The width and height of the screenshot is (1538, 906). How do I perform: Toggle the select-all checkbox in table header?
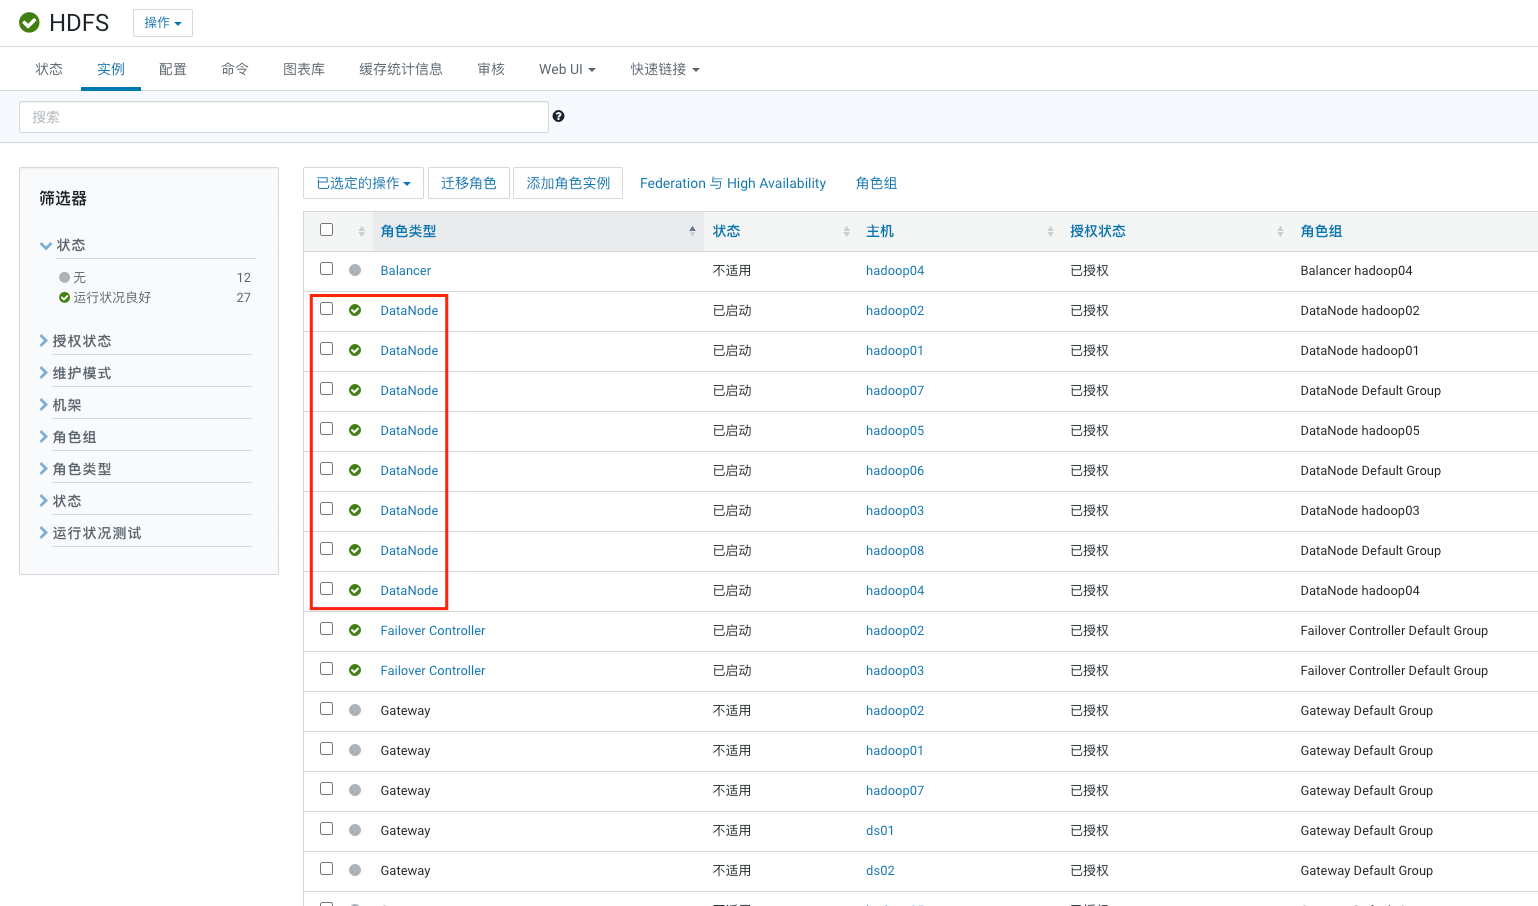point(326,229)
